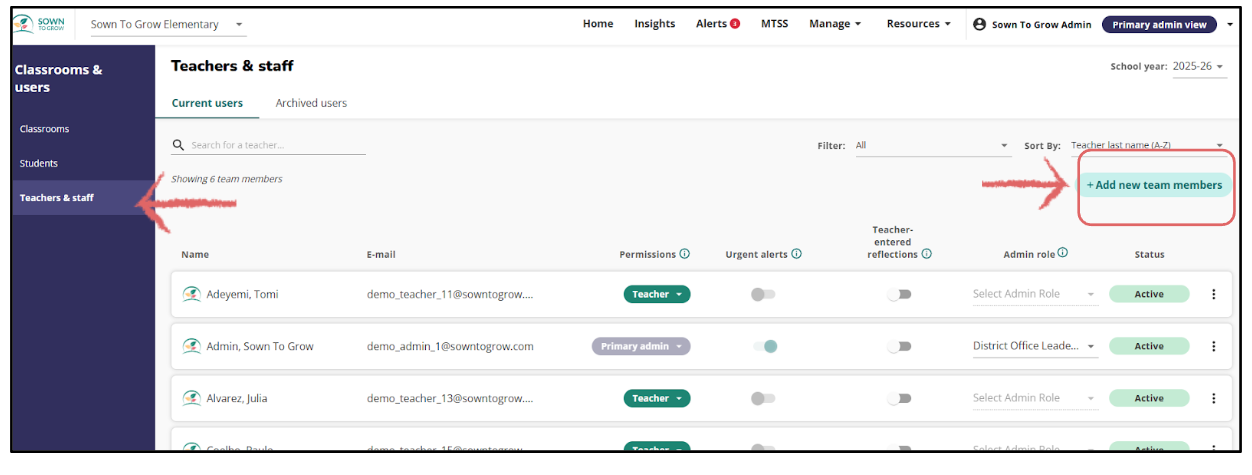Click the Primary admin view button
Screen dimensions: 1252x475
click(1159, 24)
